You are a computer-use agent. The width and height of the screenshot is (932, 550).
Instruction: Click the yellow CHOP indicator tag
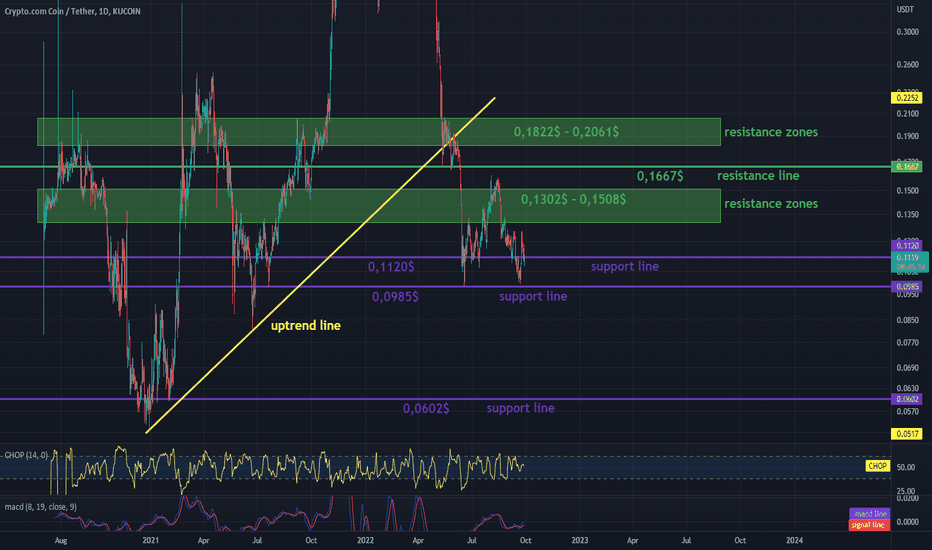click(877, 466)
